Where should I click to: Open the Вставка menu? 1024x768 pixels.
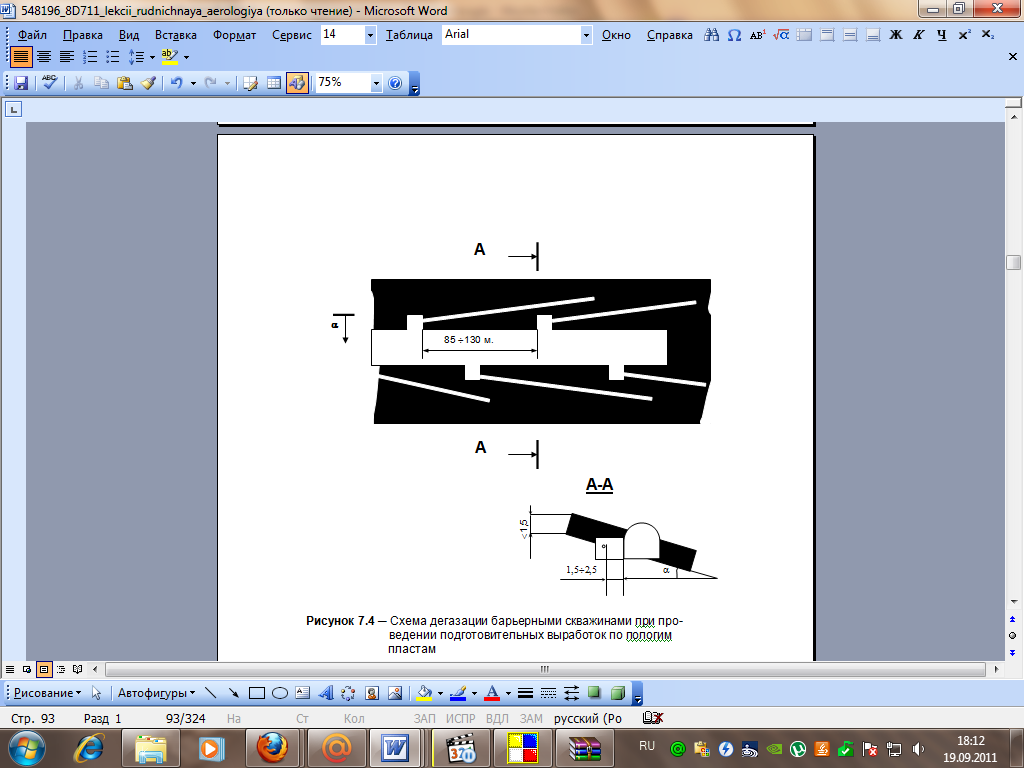click(x=176, y=35)
